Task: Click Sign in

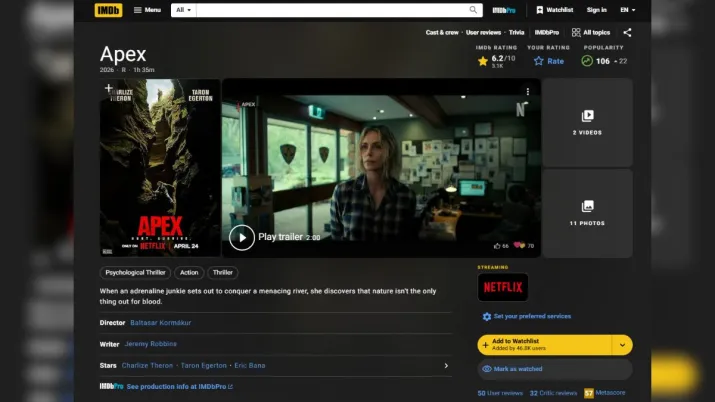Action: (596, 10)
